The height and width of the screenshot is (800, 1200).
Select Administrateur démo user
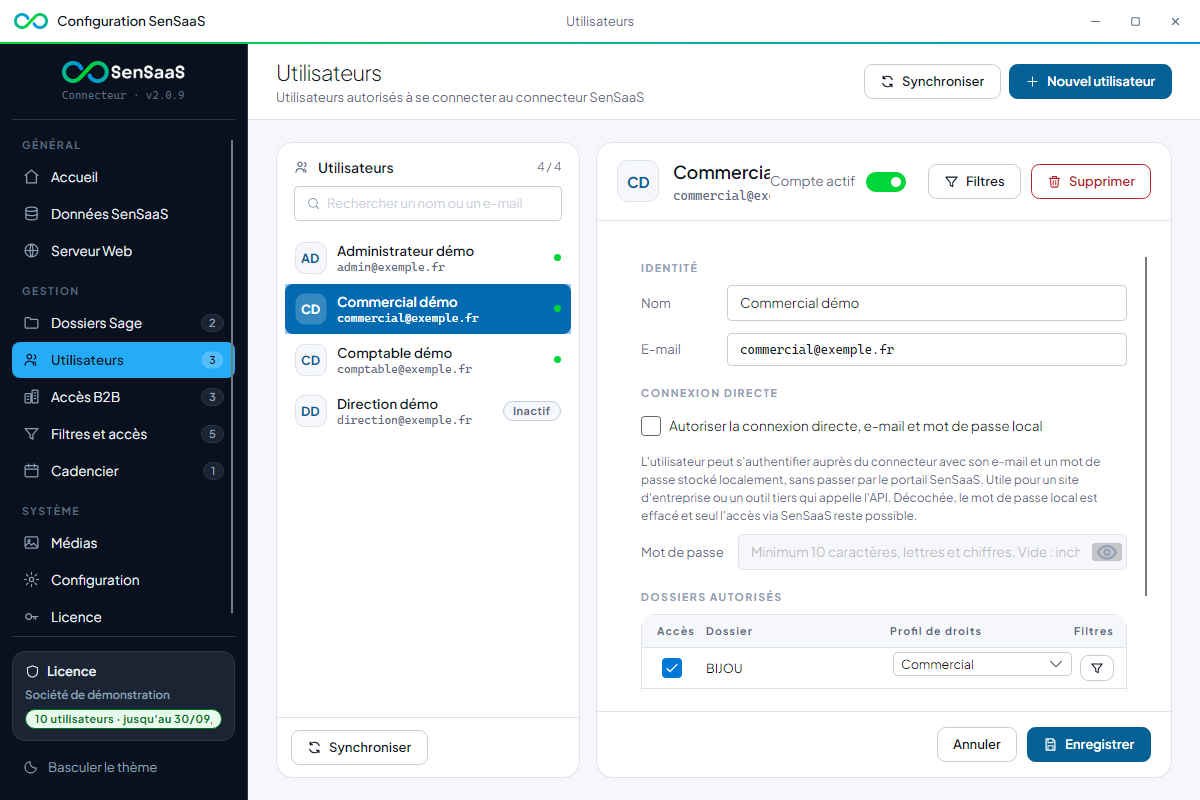click(428, 258)
